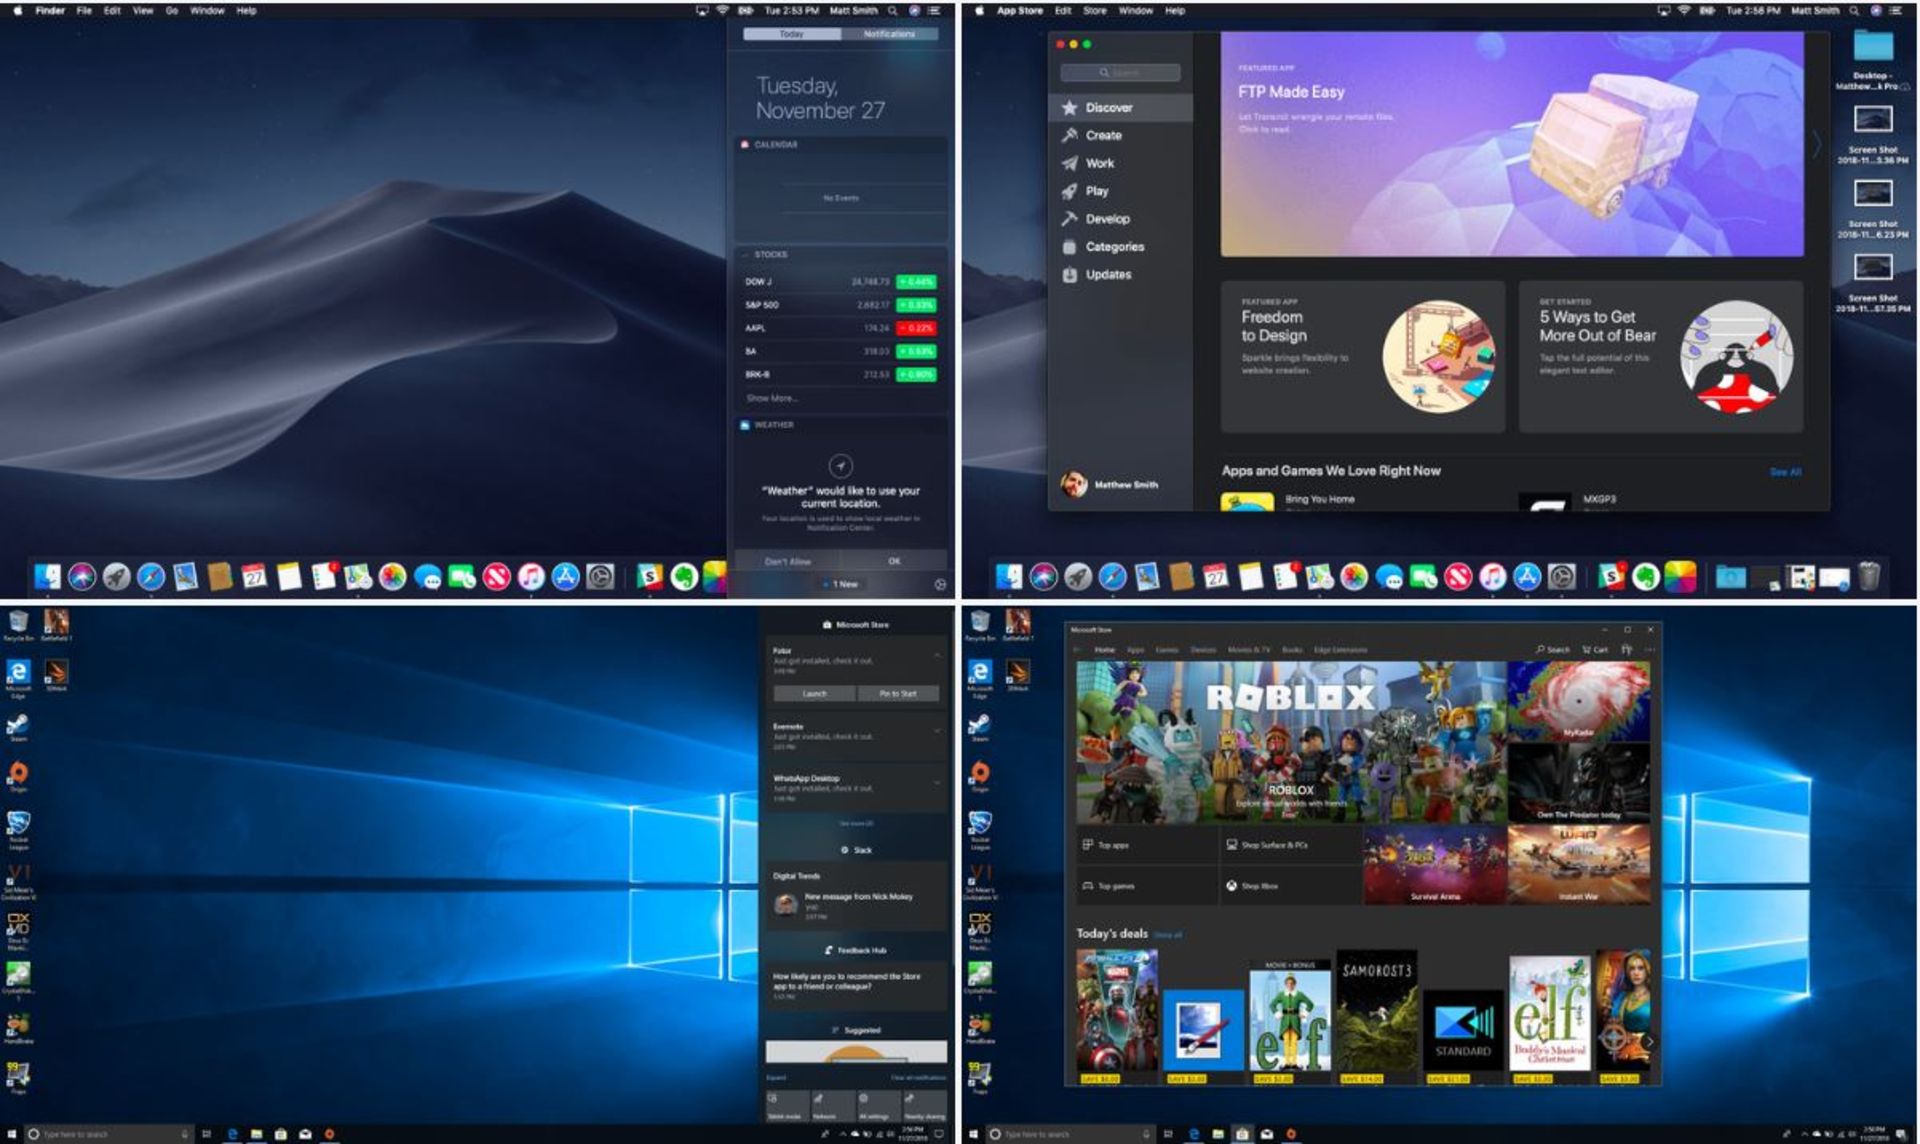Click the back arrow in the Microsoft Store

pyautogui.click(x=1077, y=650)
